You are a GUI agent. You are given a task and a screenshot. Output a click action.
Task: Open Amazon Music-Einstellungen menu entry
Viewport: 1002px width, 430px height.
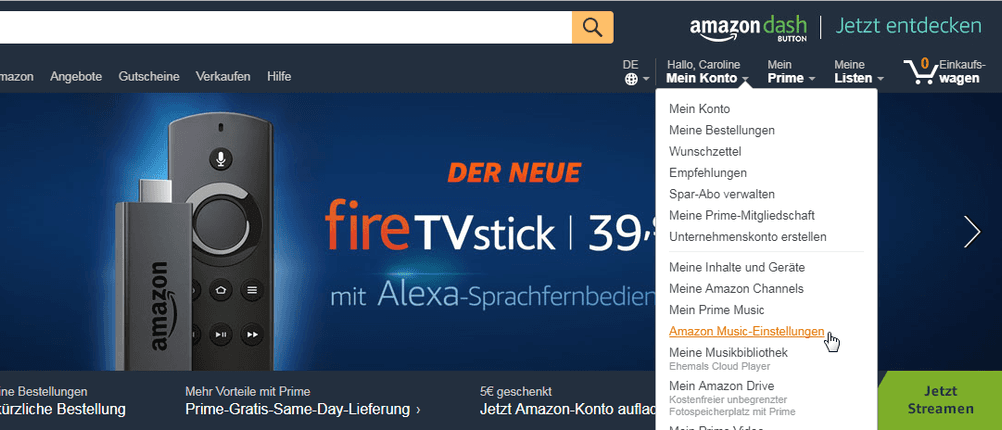click(x=746, y=331)
